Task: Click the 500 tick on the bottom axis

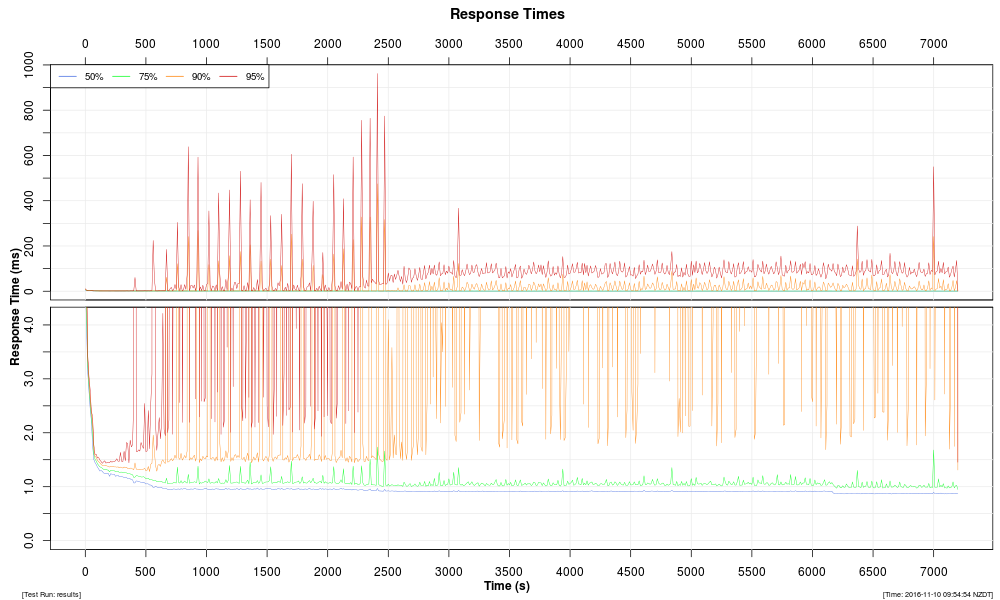Action: (x=145, y=571)
